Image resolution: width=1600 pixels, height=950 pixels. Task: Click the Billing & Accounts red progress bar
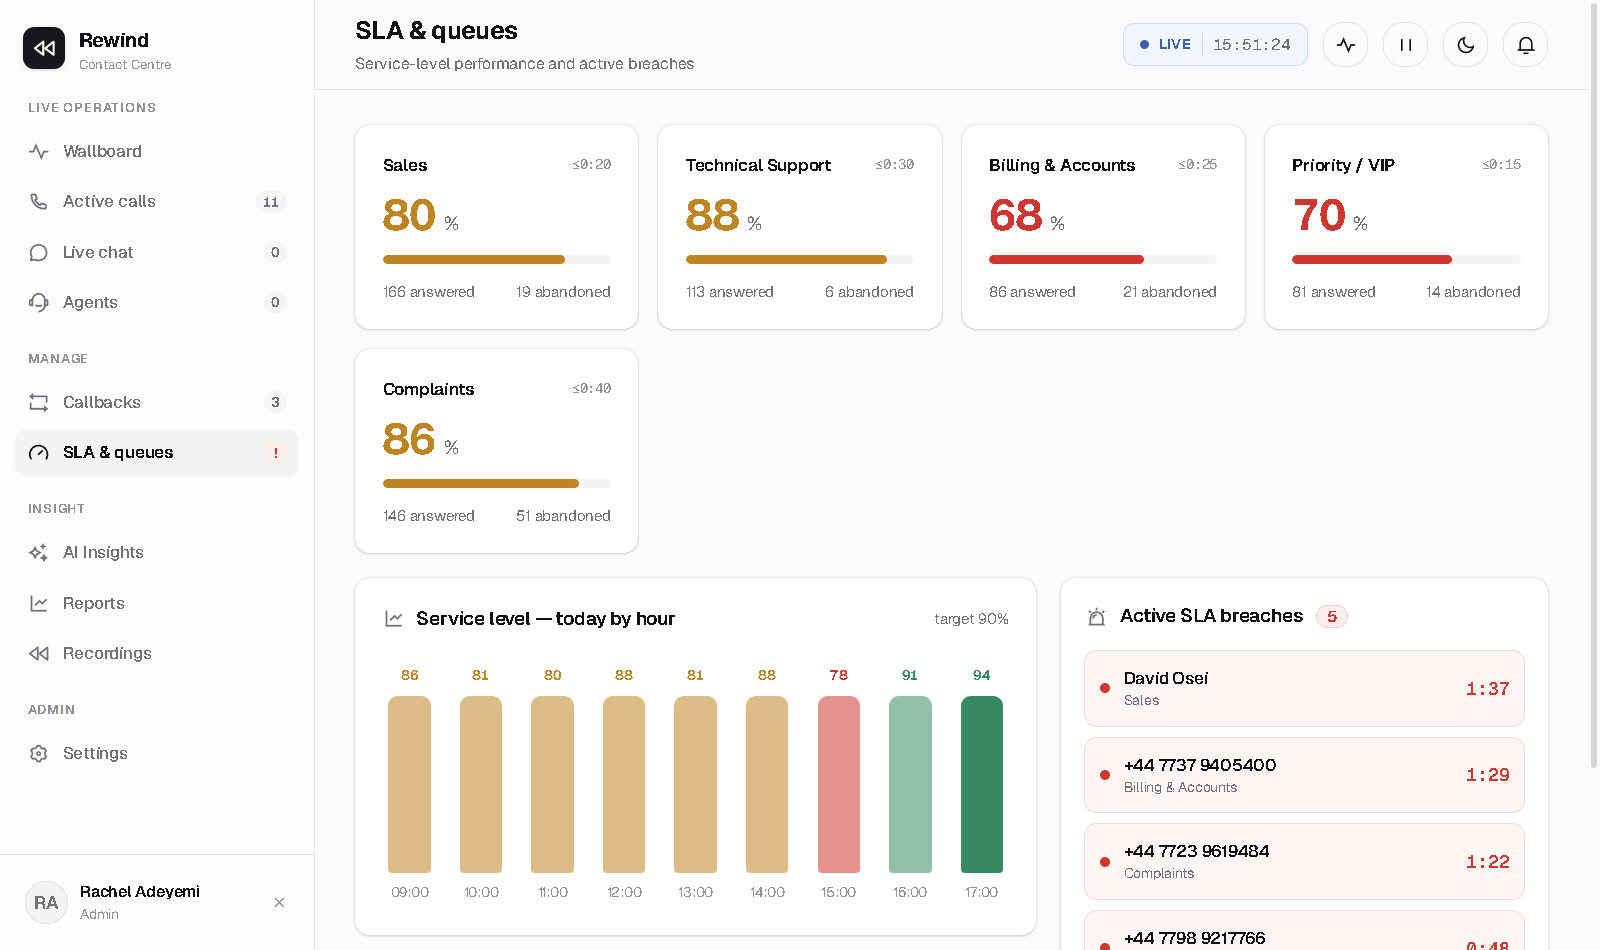pos(1103,260)
